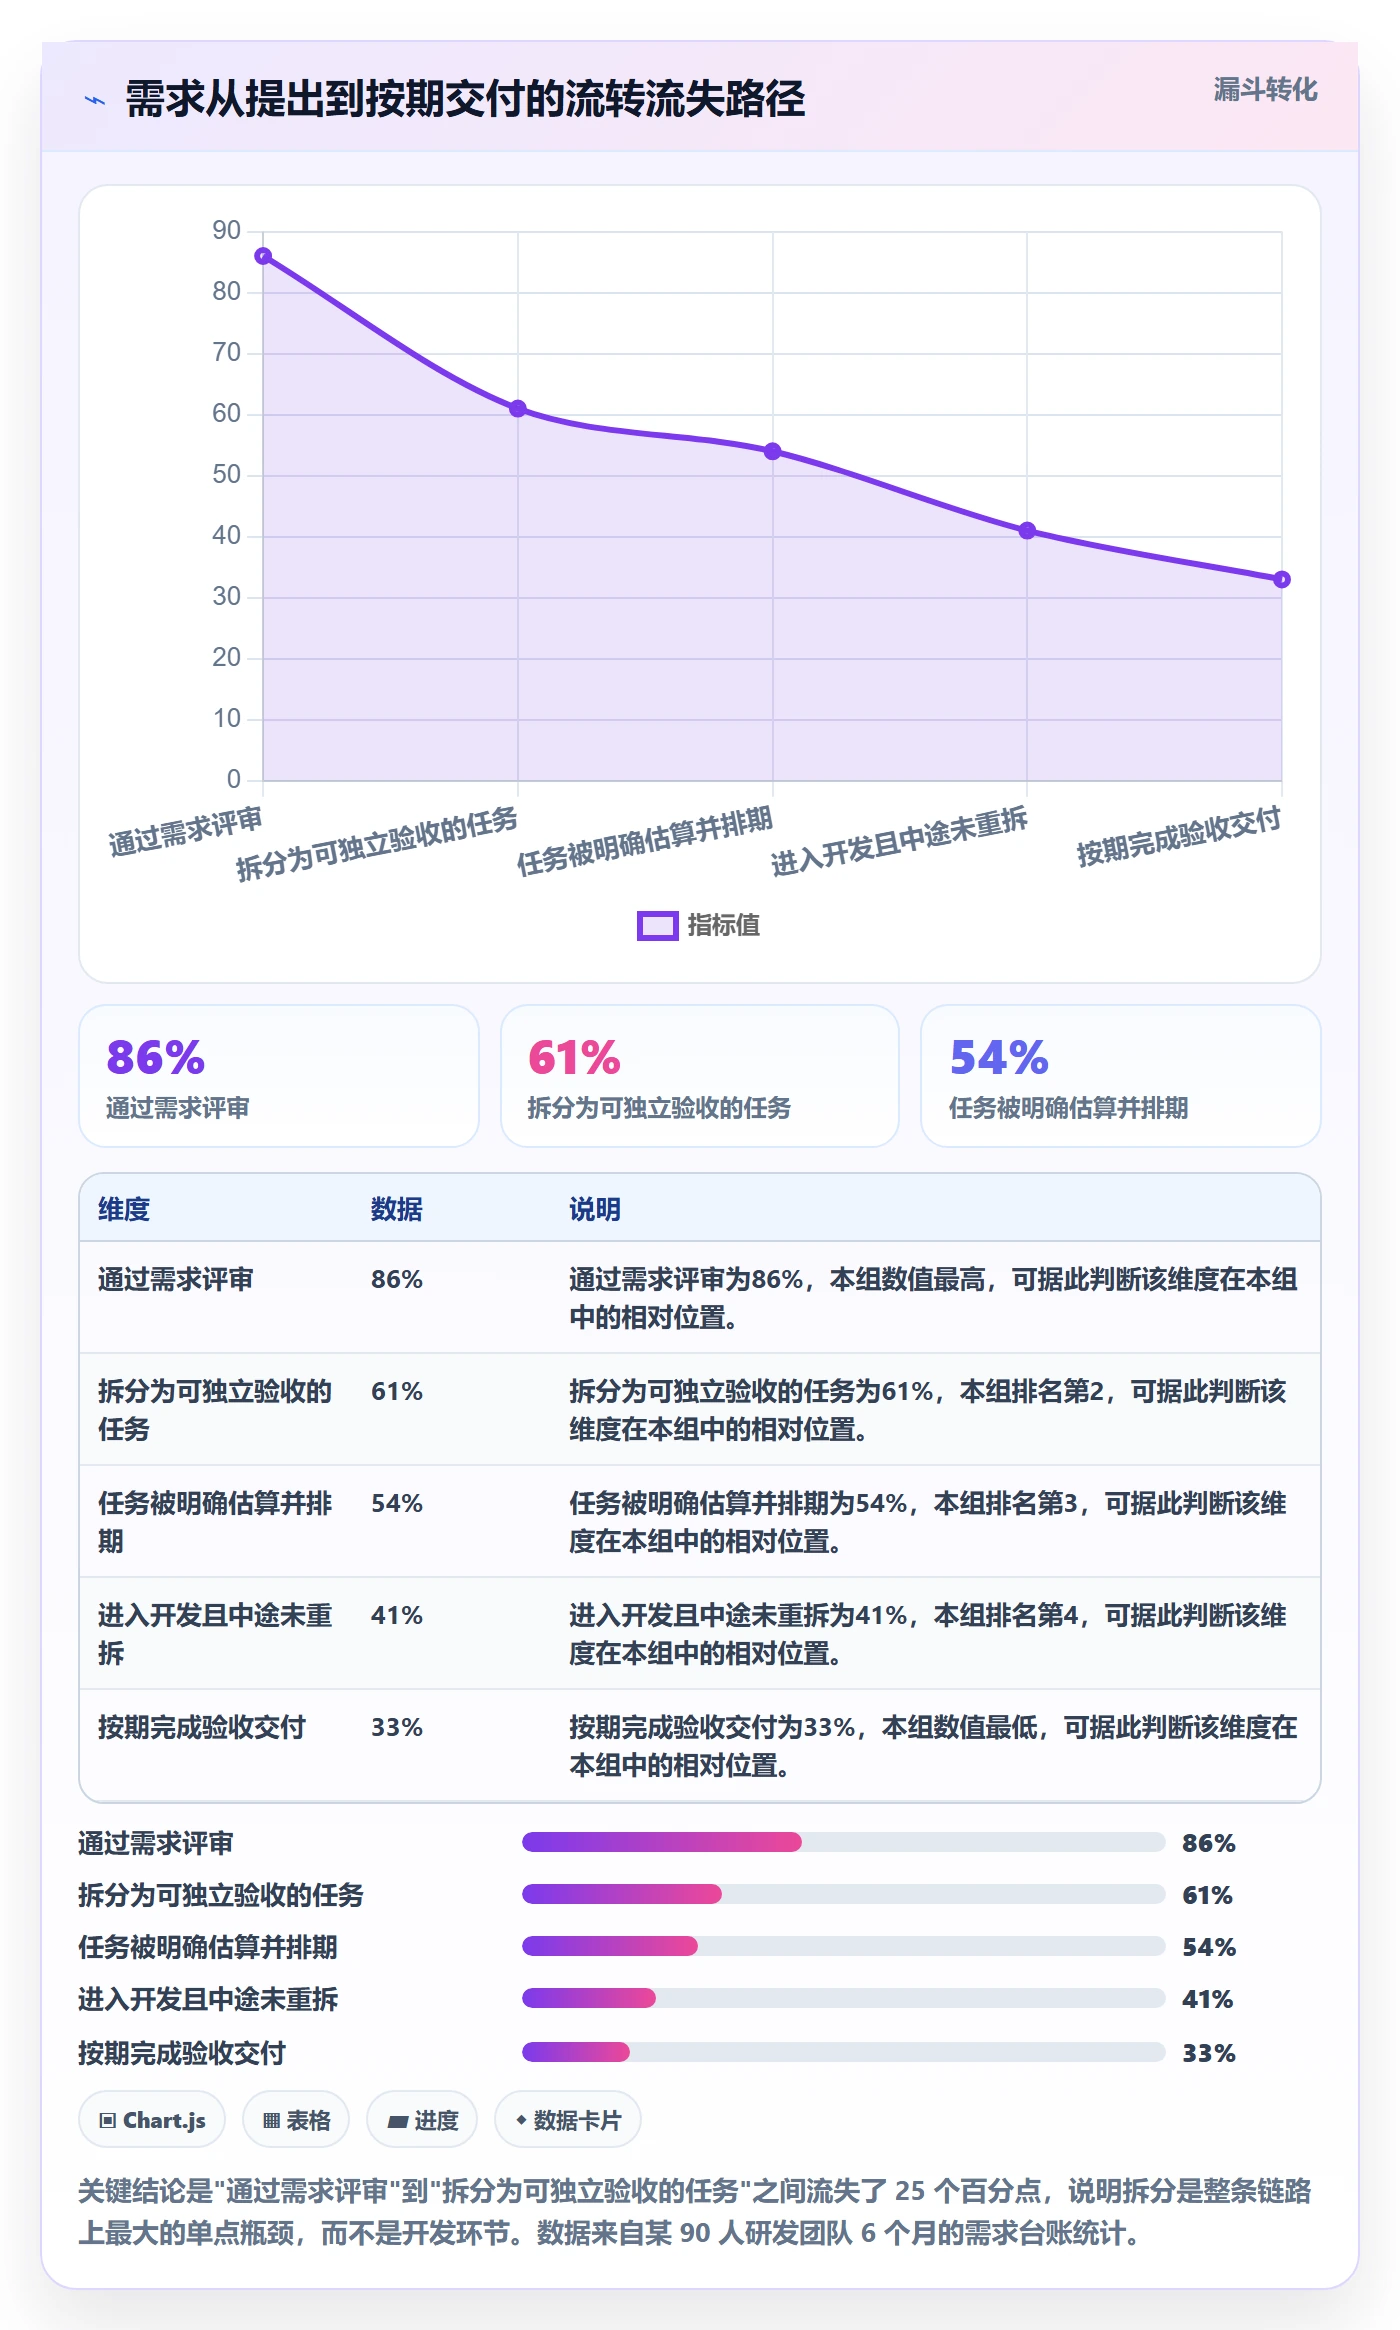Image resolution: width=1400 pixels, height=2330 pixels.
Task: Click the 进度 chip bar icon
Action: point(397,2121)
